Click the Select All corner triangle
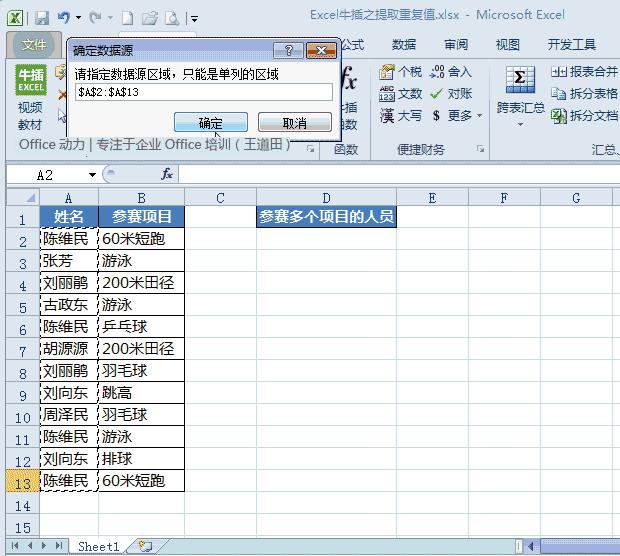This screenshot has width=620, height=556. point(23,197)
